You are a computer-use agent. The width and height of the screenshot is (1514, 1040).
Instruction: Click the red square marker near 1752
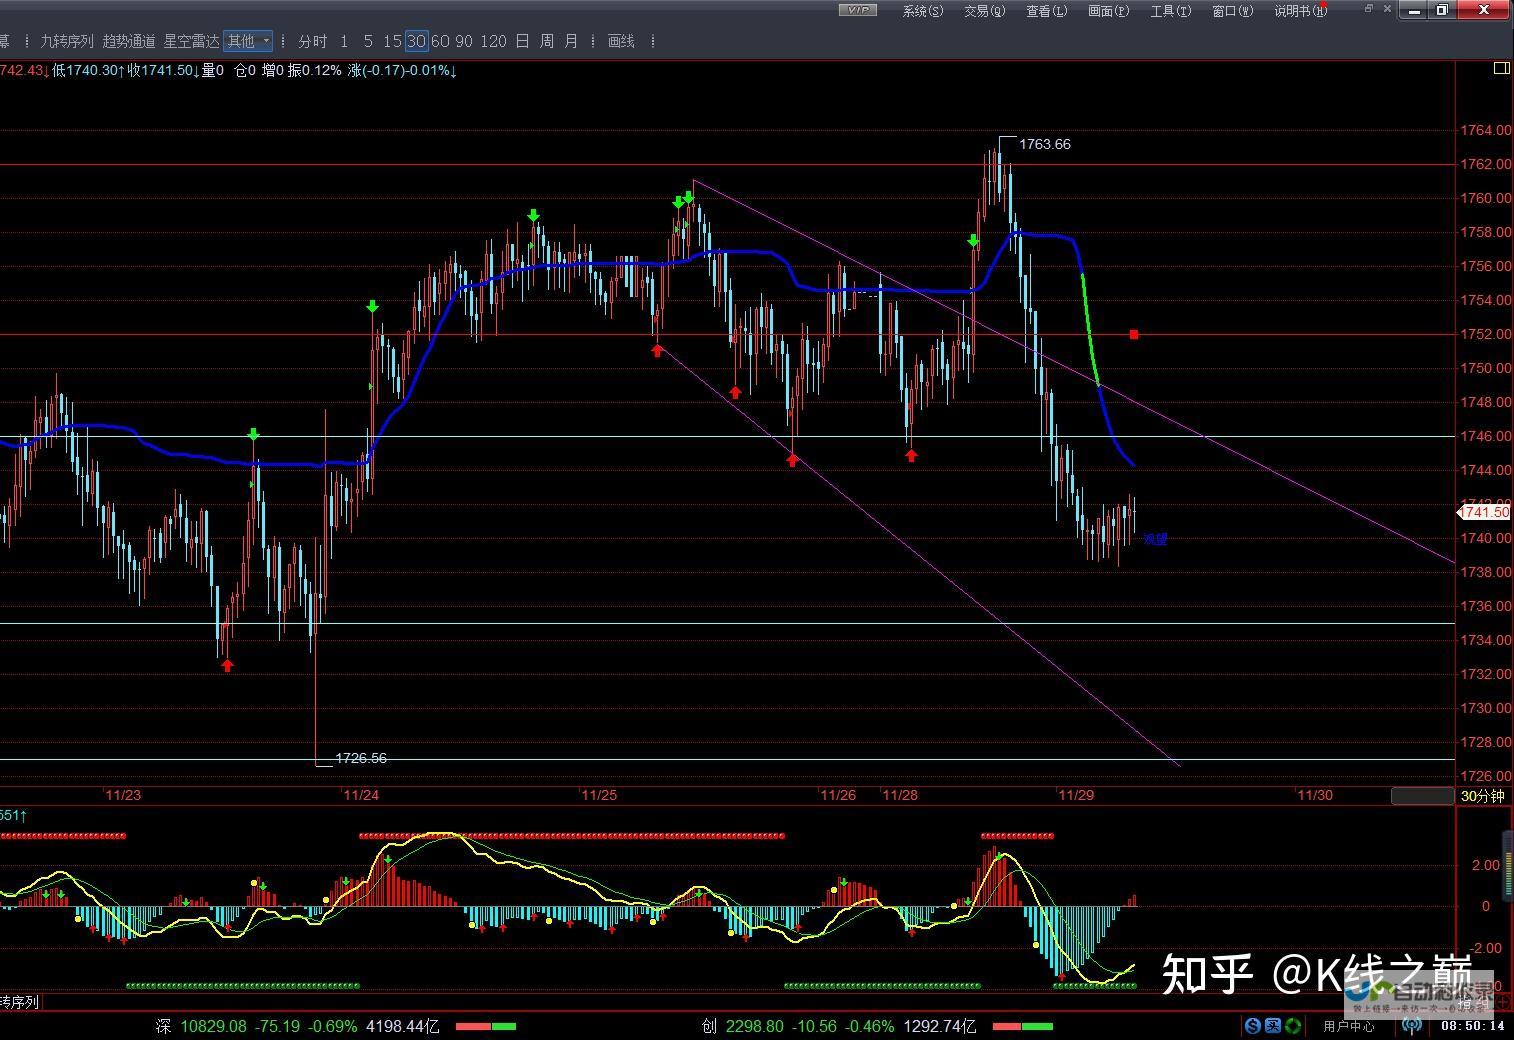[x=1134, y=334]
